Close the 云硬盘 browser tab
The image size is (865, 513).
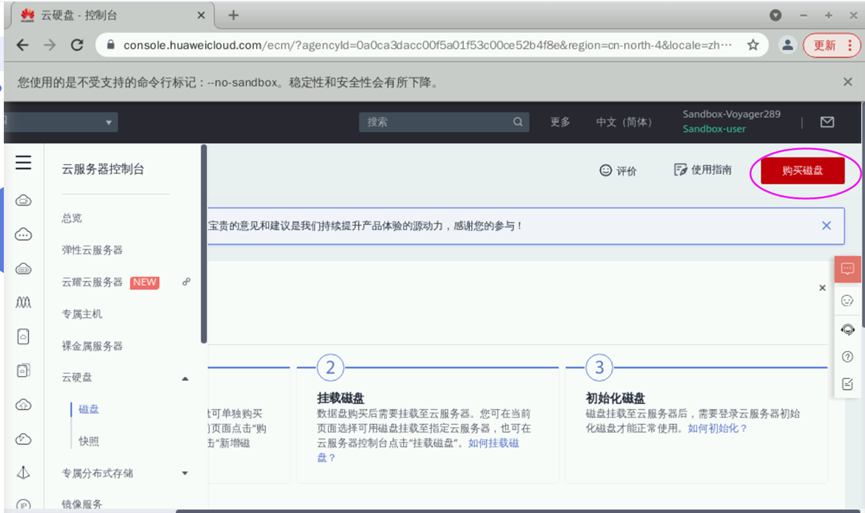[x=201, y=15]
